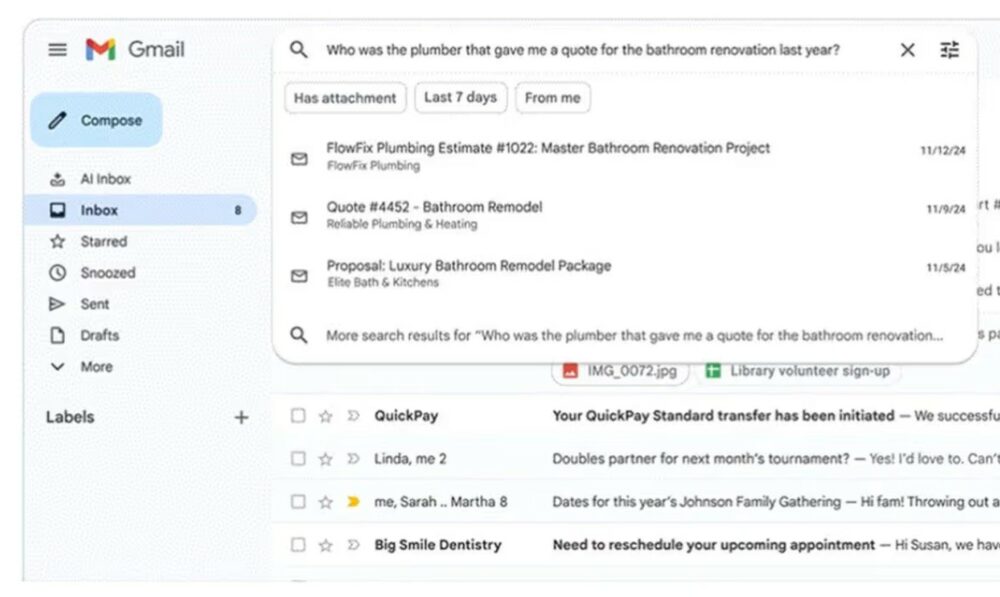Apply the Has attachment filter chip
The height and width of the screenshot is (597, 1000).
[345, 98]
